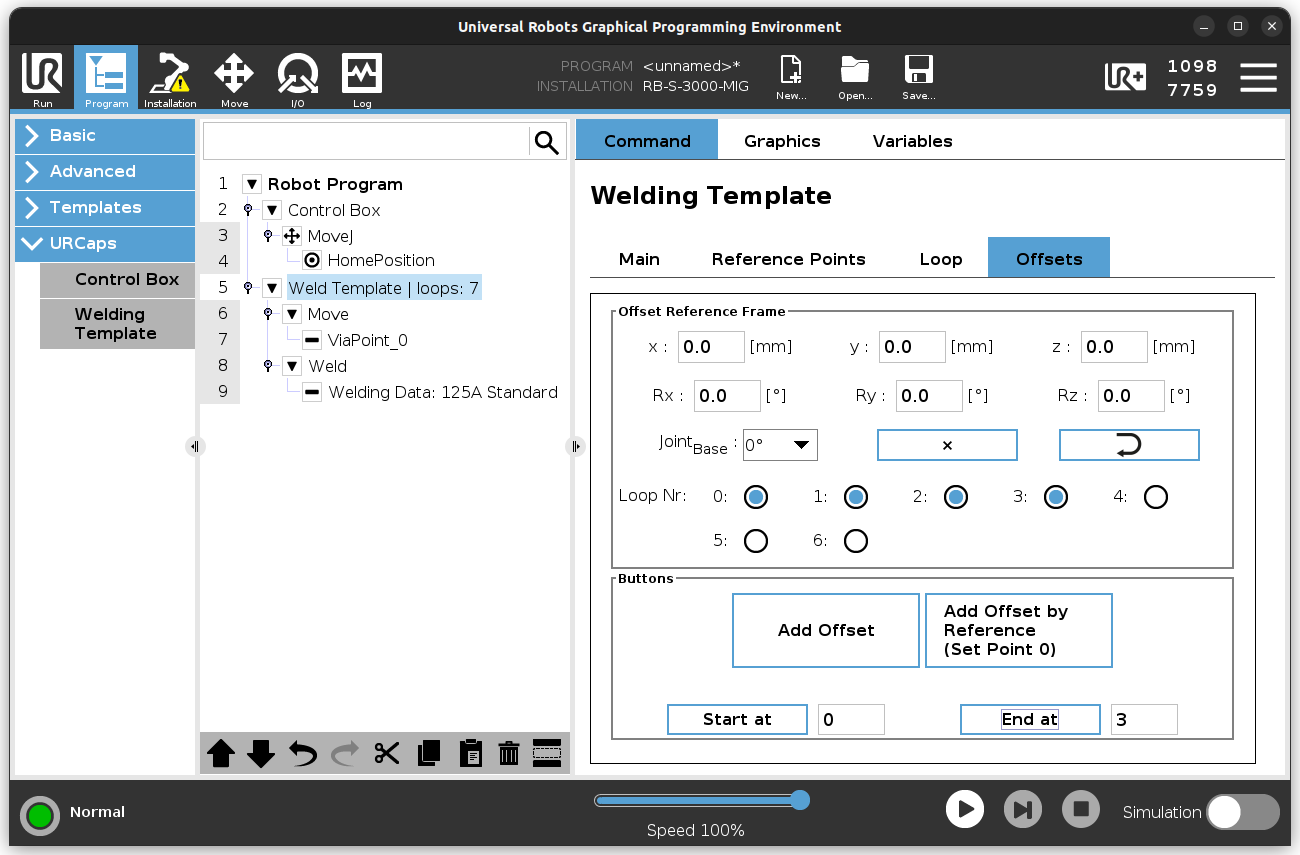Expand the Advanced section in sidebar

105,171
